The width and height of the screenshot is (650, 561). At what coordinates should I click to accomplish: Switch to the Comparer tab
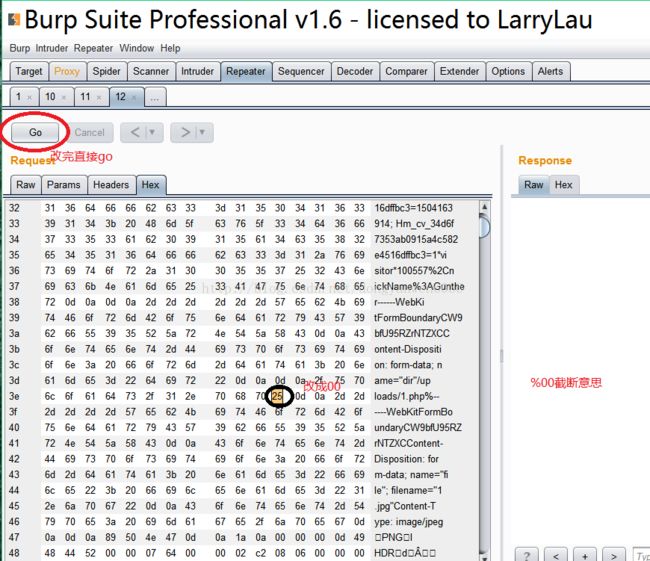(406, 71)
